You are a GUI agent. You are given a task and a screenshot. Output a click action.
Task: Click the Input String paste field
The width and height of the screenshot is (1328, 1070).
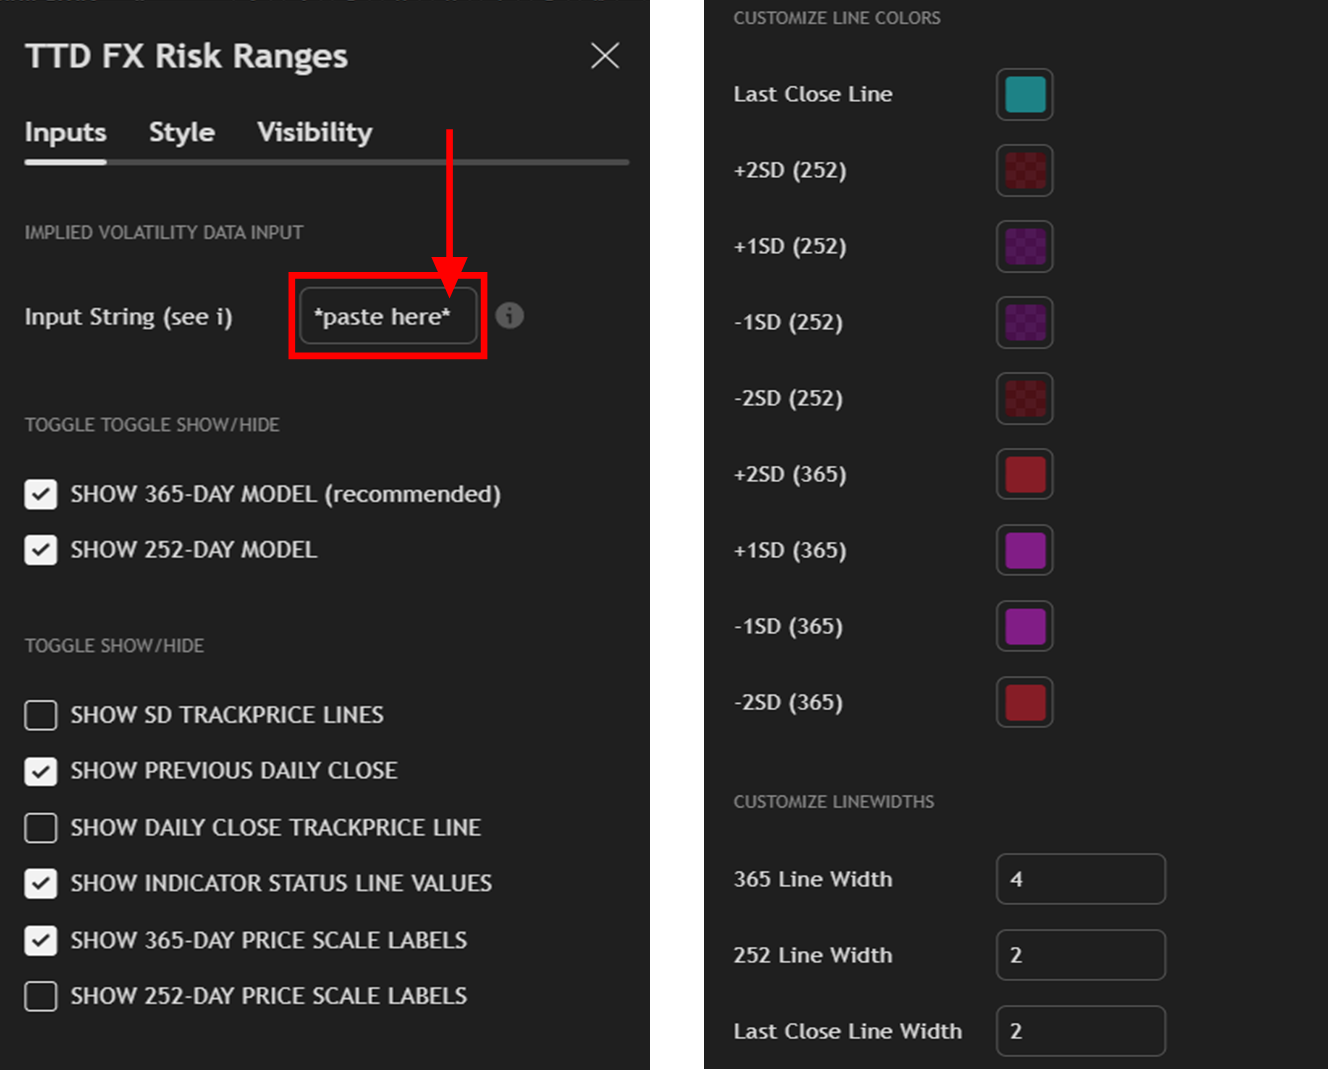[x=387, y=317]
